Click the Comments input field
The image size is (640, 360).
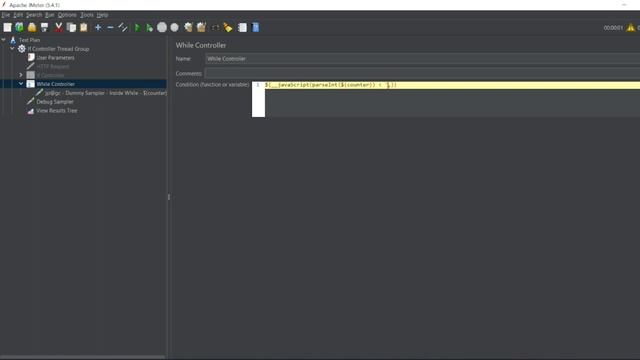pyautogui.click(x=422, y=73)
